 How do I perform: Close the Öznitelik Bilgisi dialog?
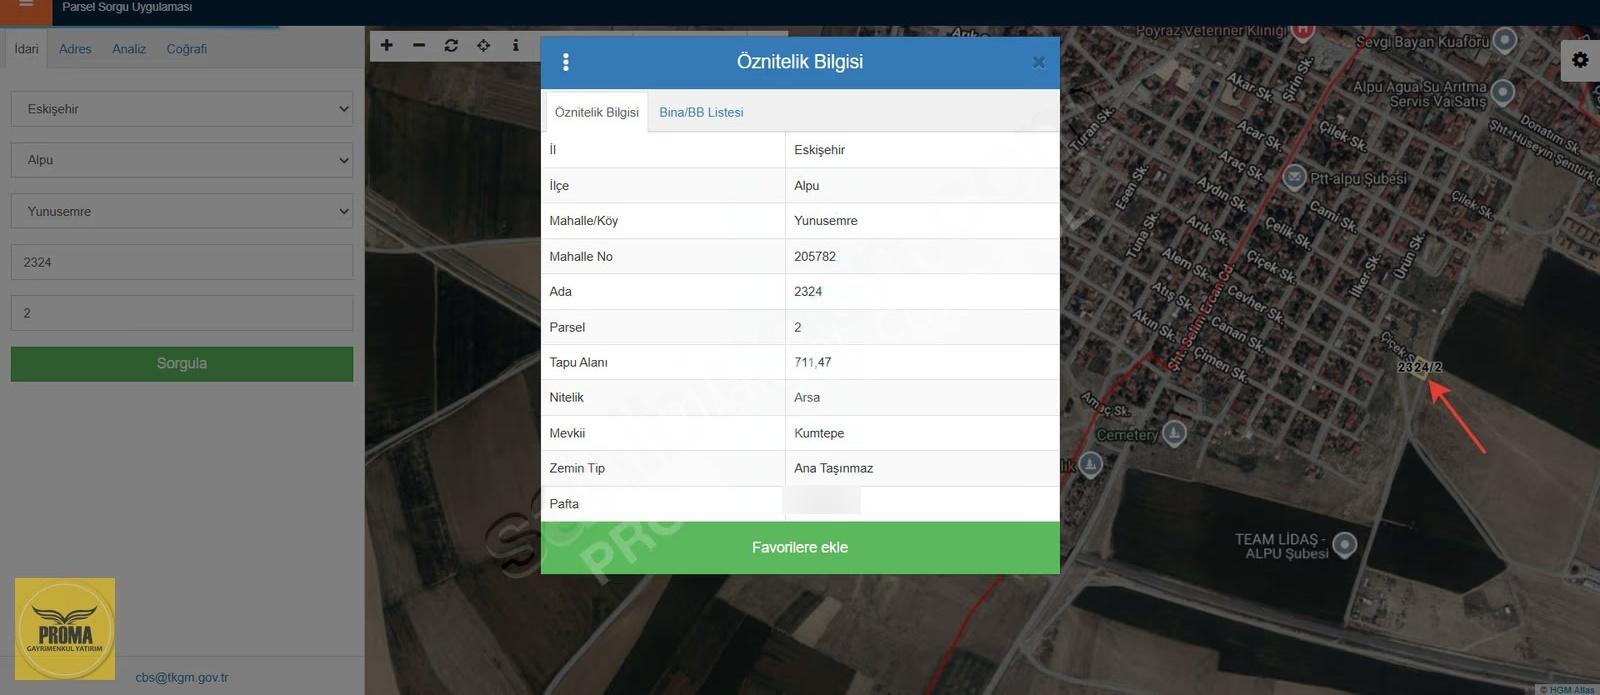pyautogui.click(x=1039, y=62)
